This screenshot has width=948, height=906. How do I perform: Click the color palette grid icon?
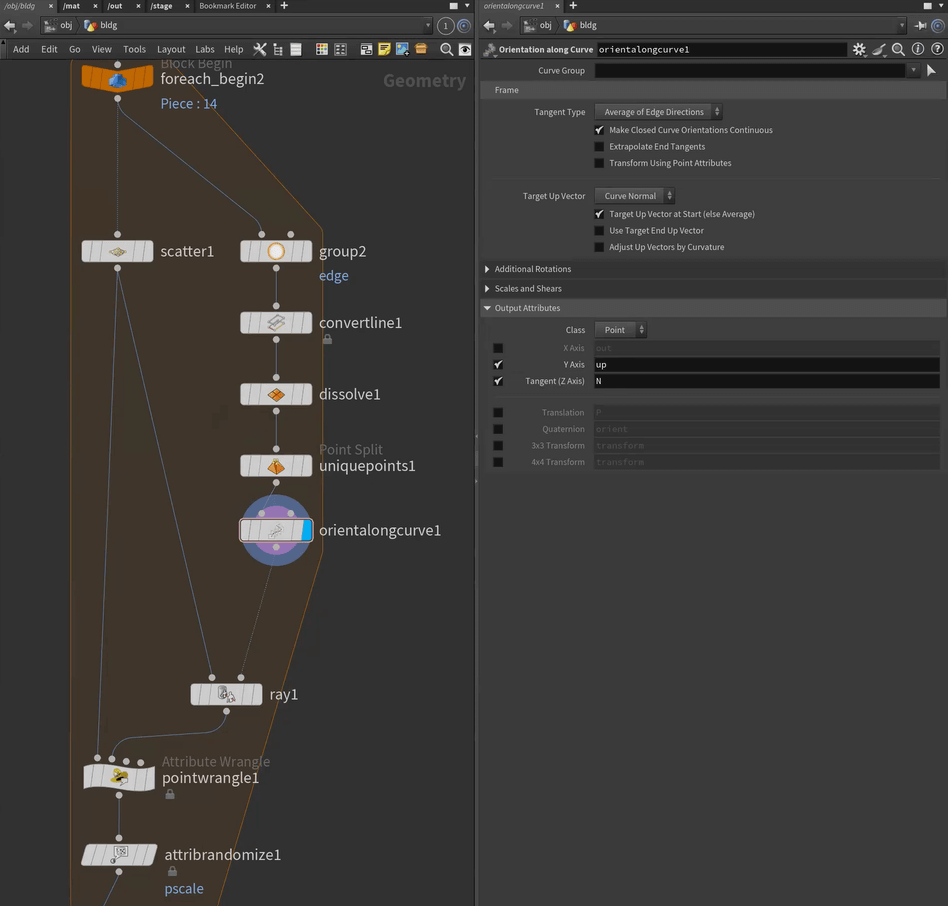tap(322, 49)
